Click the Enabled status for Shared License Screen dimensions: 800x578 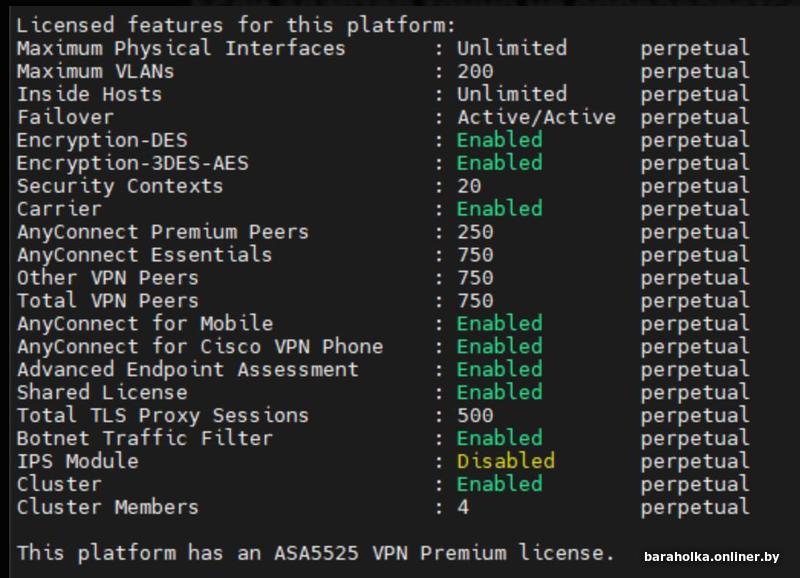click(499, 393)
